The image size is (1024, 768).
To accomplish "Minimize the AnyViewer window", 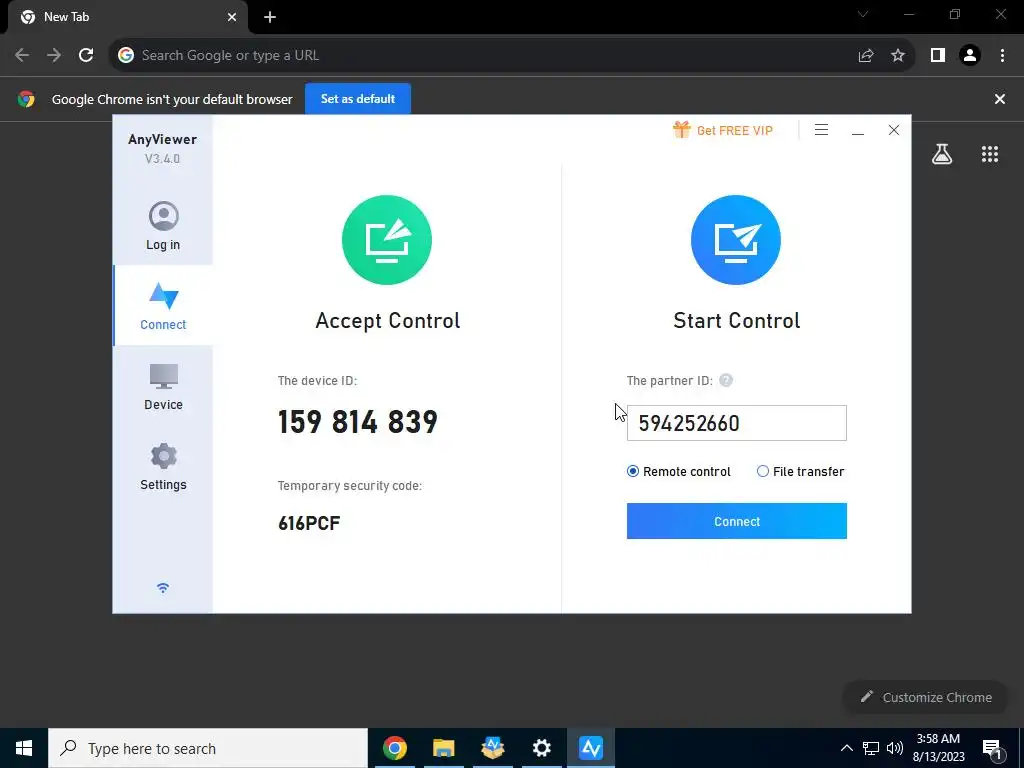I will pos(858,131).
